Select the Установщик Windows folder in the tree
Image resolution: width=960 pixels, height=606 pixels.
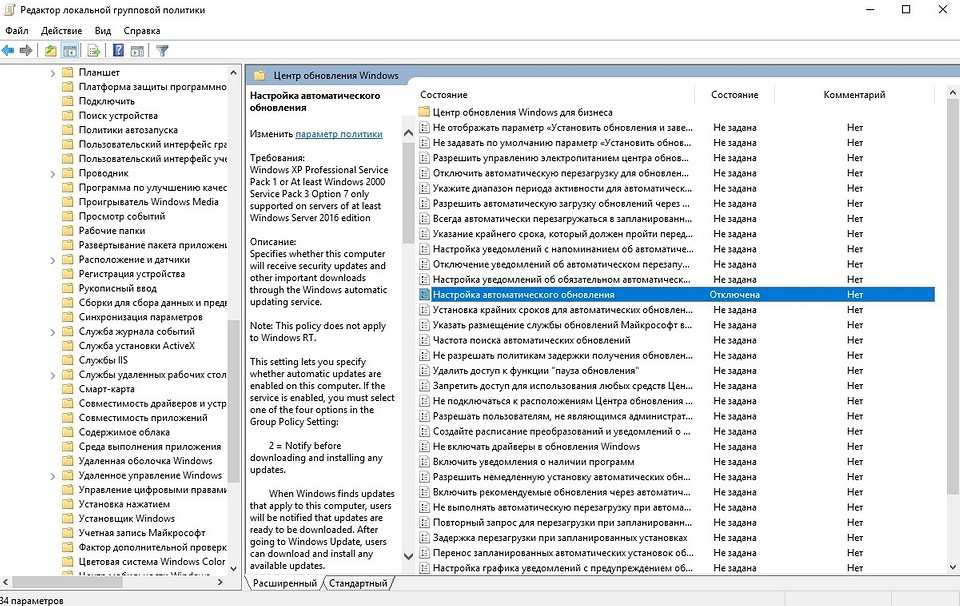click(127, 519)
